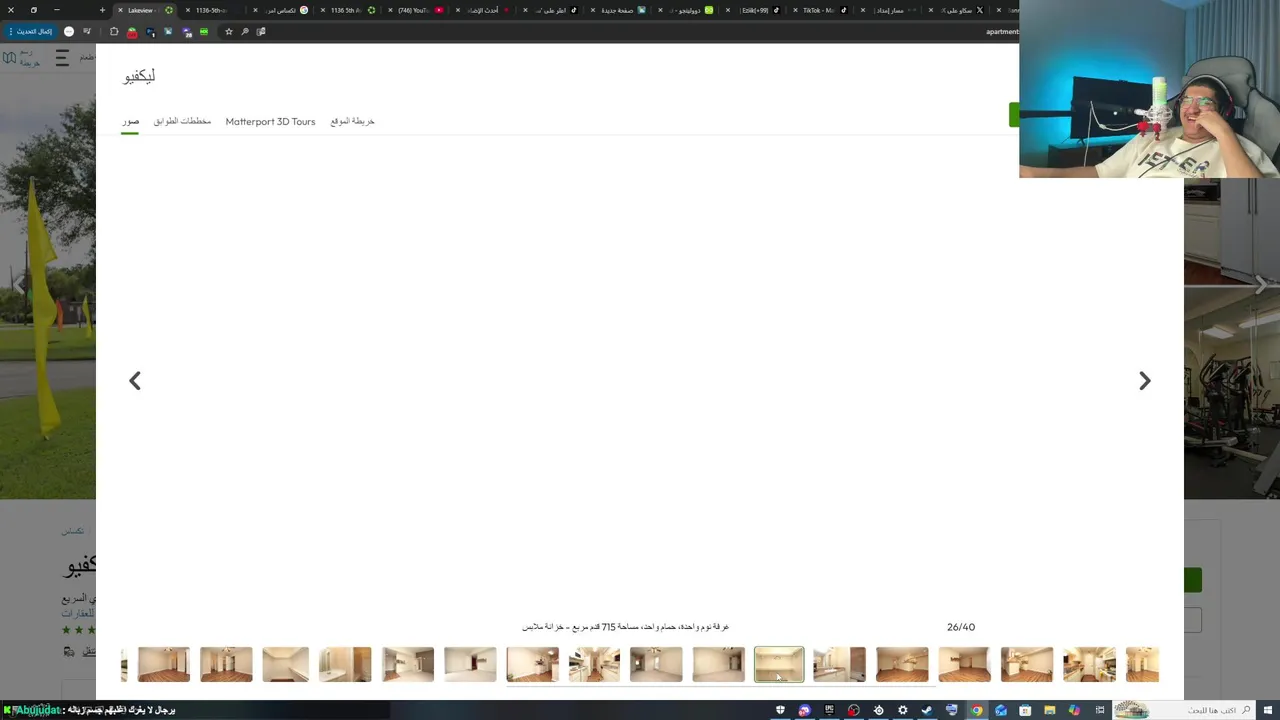Screen dimensions: 1280x720
Task: Close the Lakeview browser tab
Action: tap(120, 10)
